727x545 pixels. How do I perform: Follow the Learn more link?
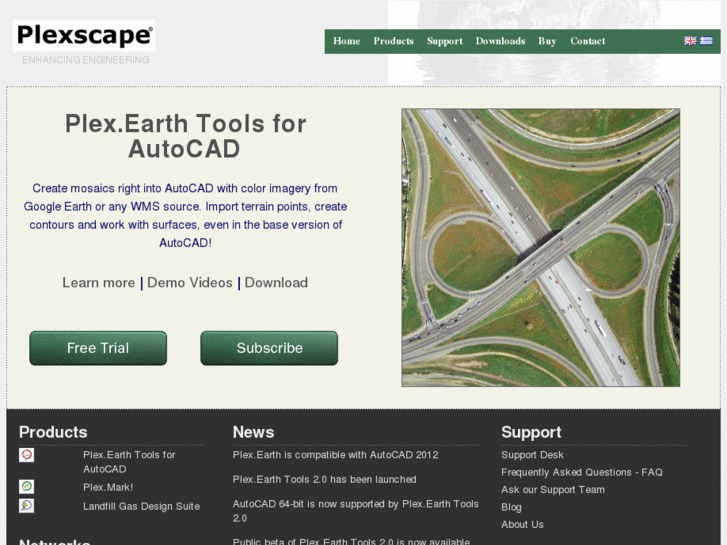[x=99, y=282]
